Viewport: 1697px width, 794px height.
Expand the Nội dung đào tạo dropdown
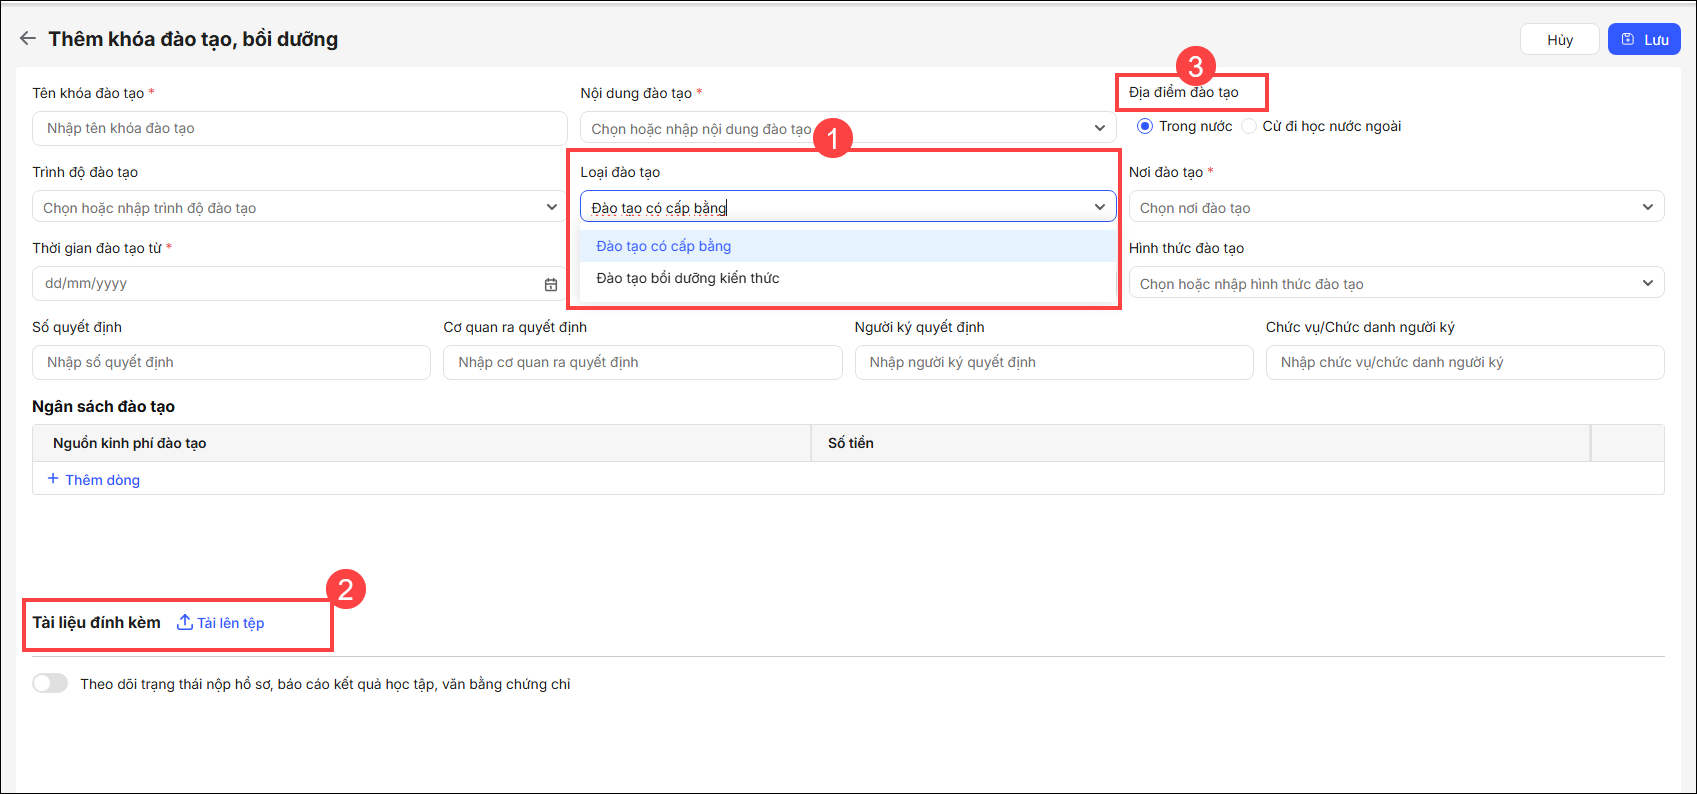[1099, 128]
